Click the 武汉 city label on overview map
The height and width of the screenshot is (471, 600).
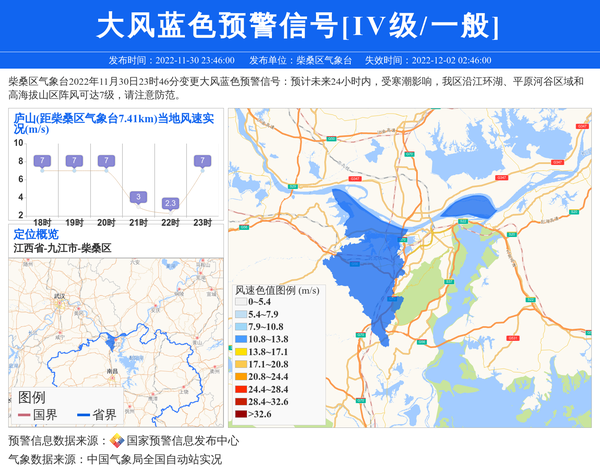(59, 296)
